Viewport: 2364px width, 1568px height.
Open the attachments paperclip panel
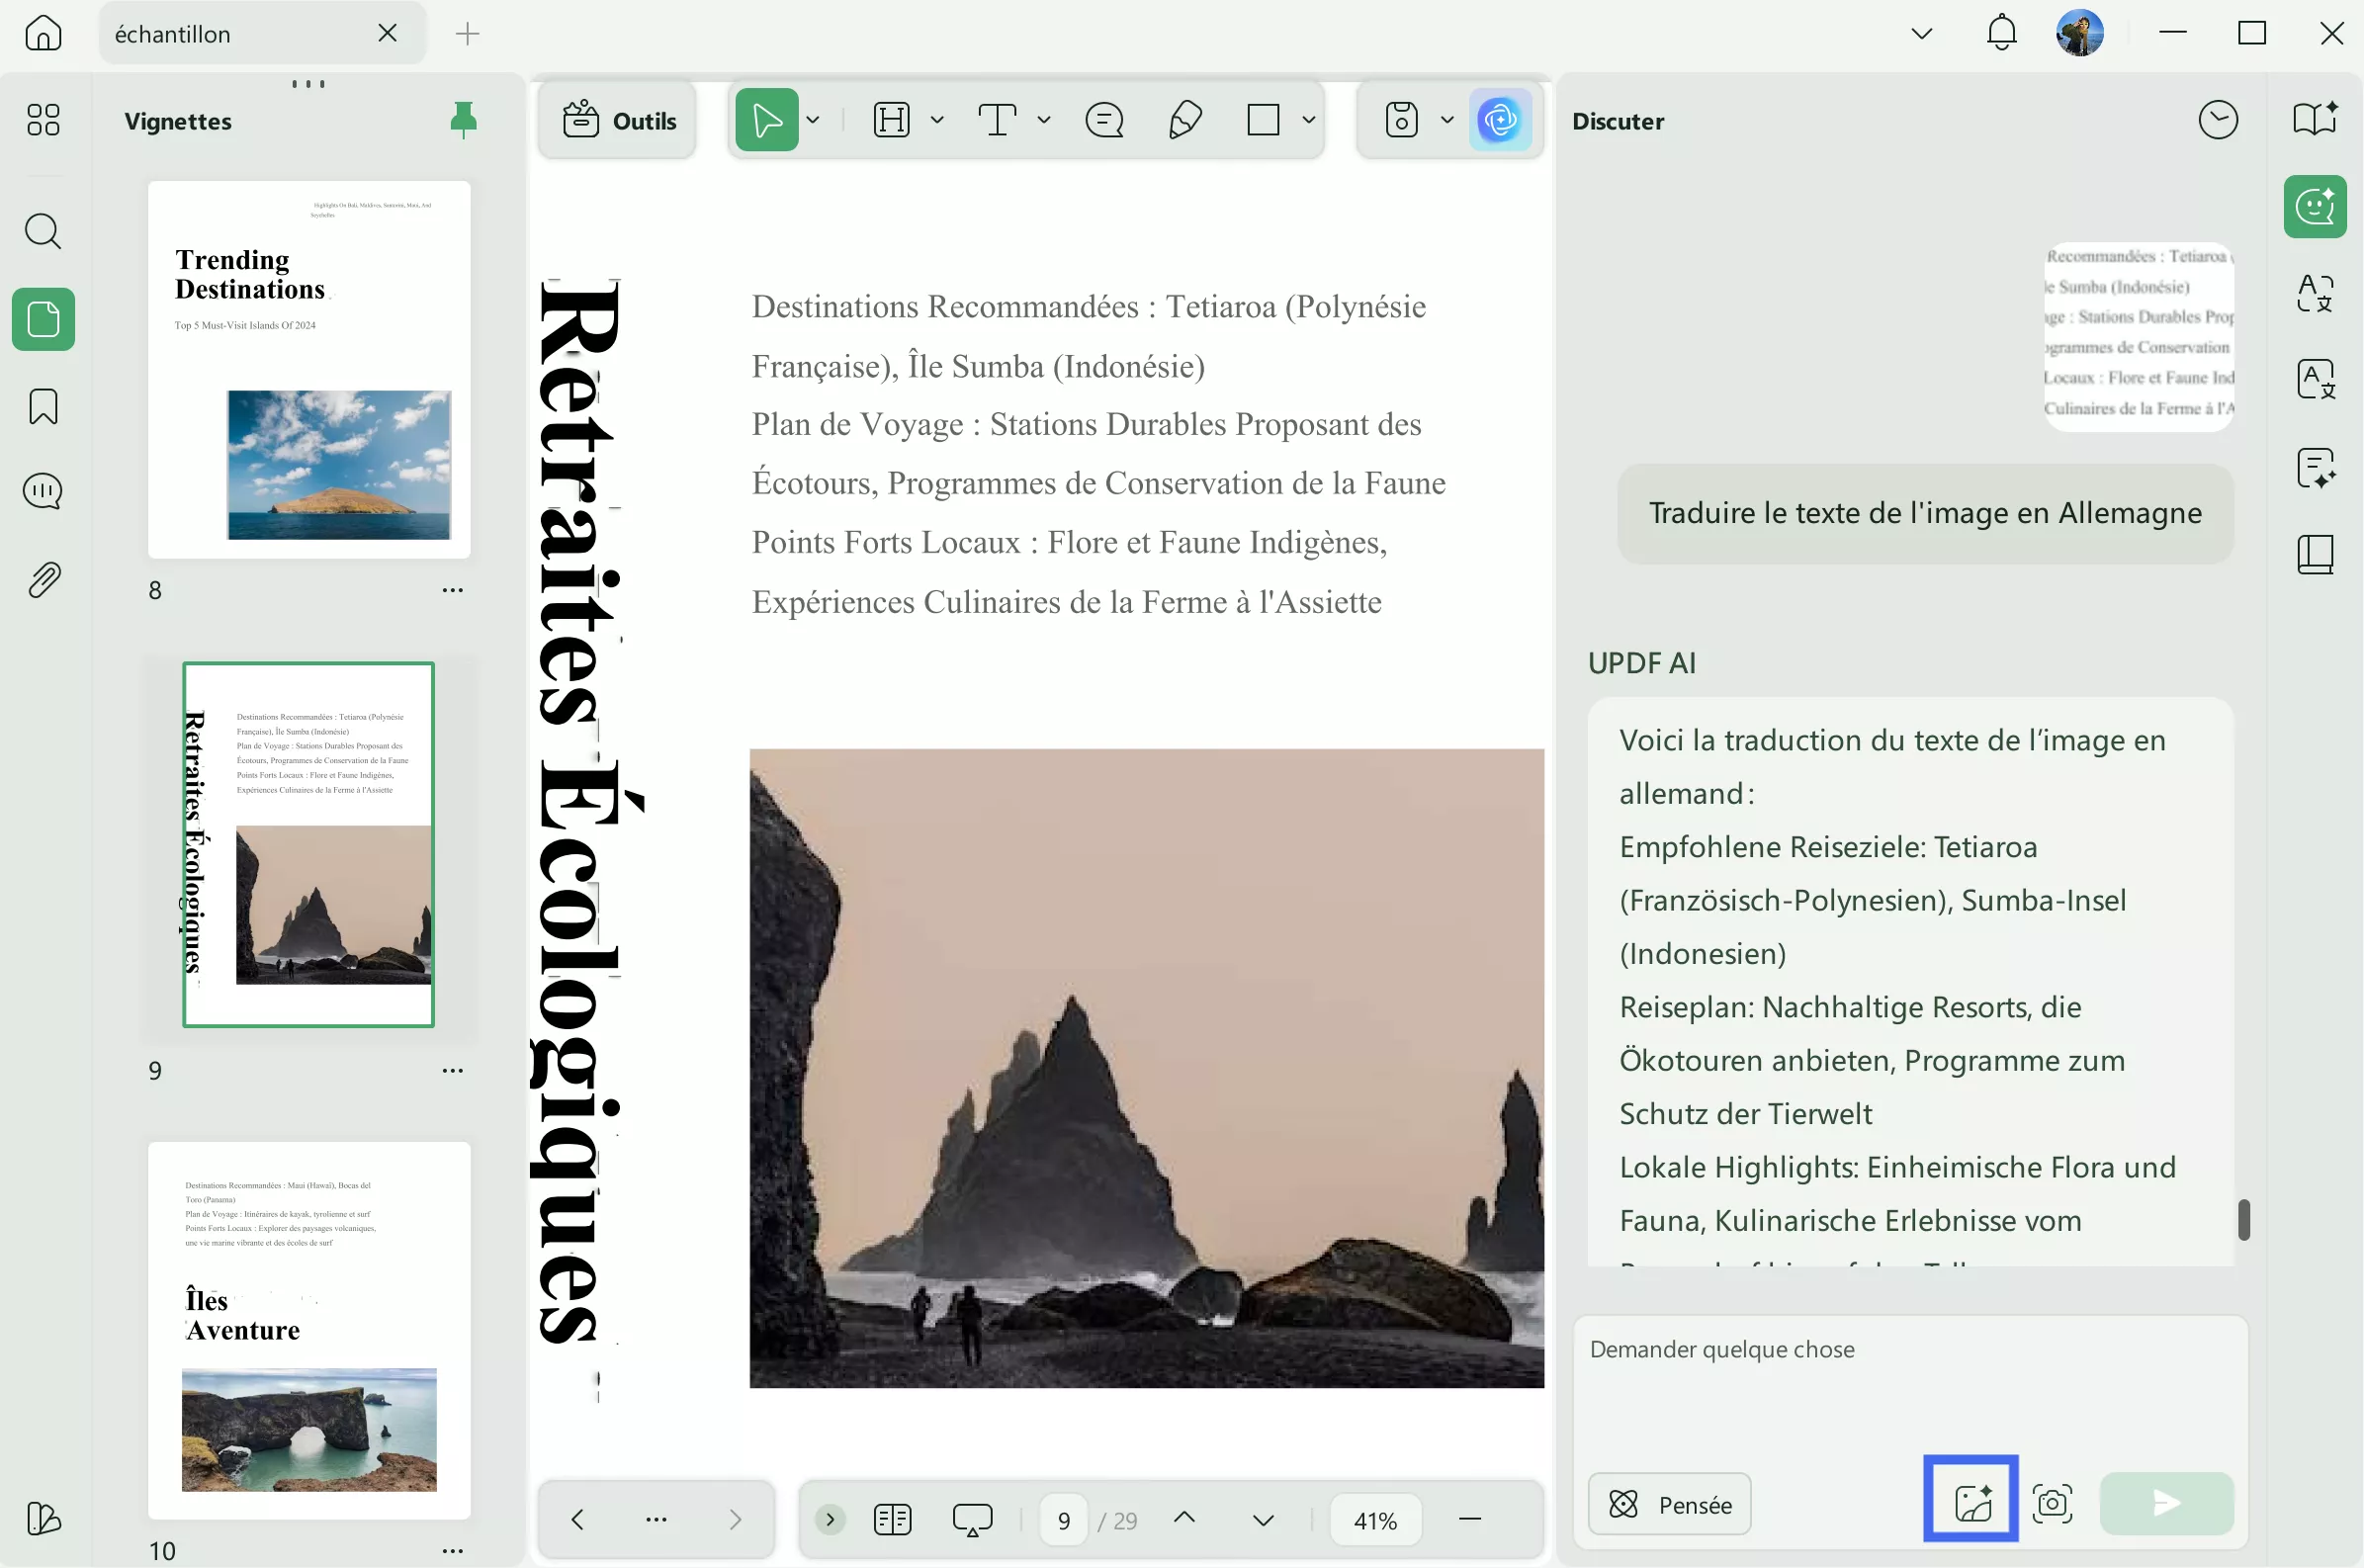43,580
